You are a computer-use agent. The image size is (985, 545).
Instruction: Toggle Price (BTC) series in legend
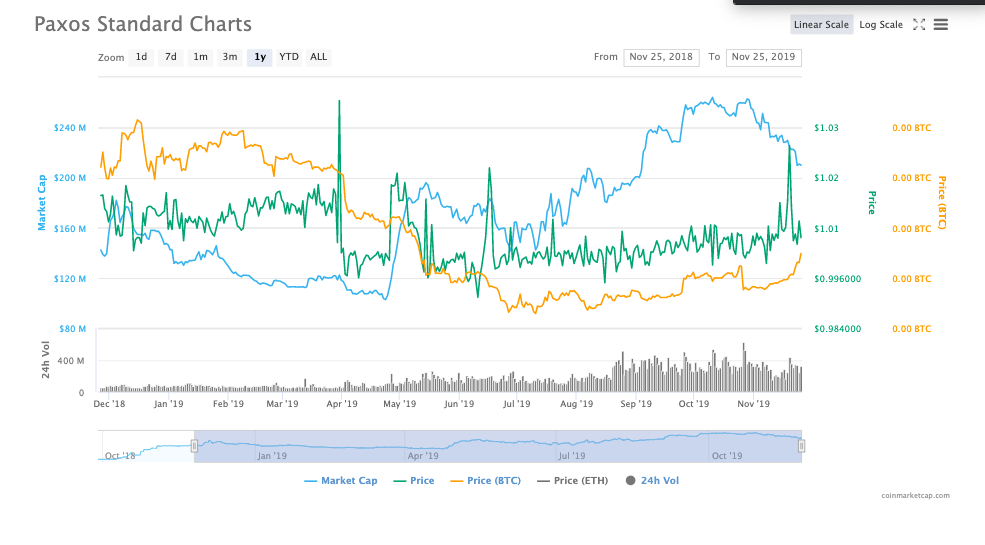point(486,481)
